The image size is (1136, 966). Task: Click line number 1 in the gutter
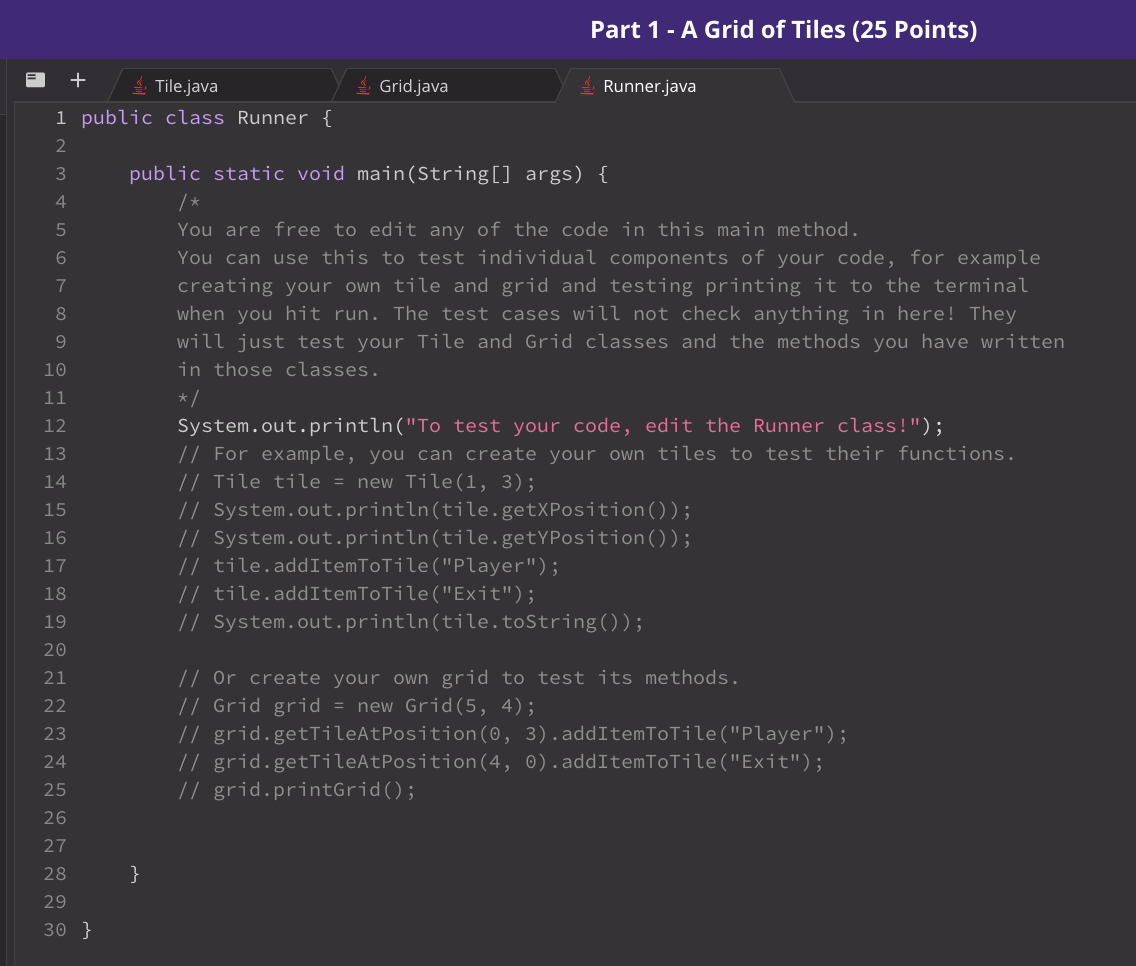[x=60, y=117]
